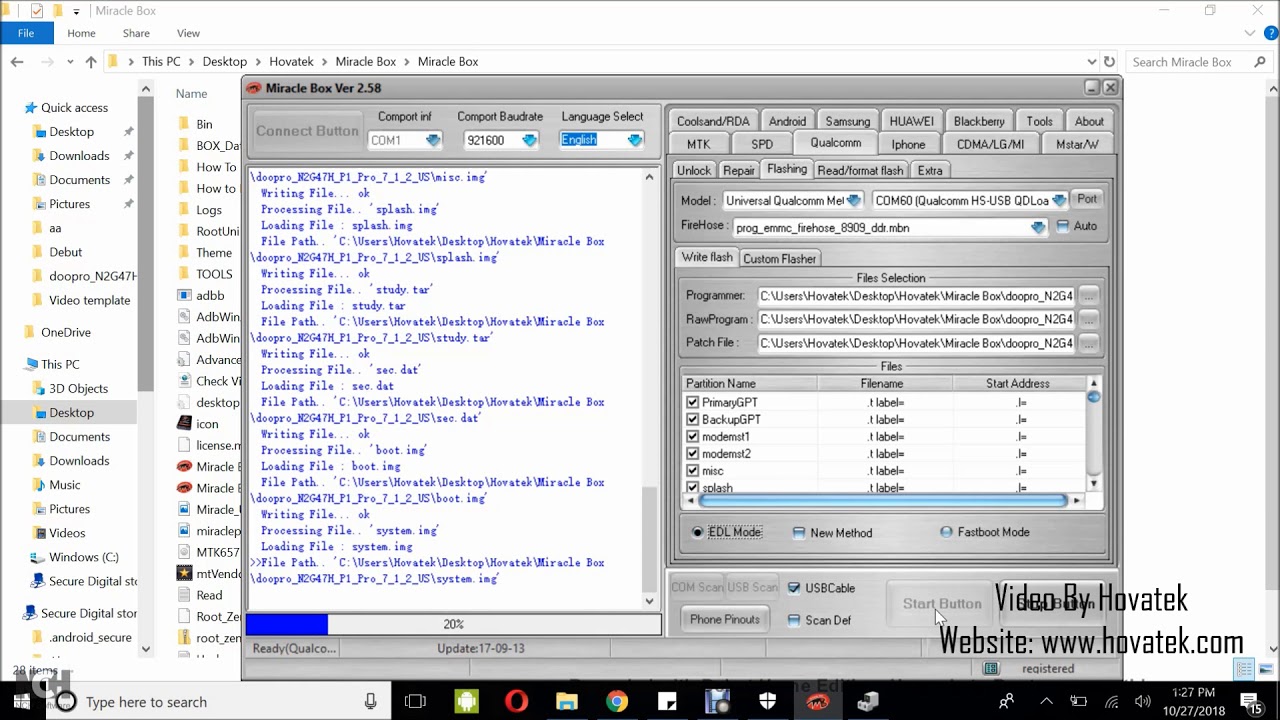
Task: Open Quick access star in navigation pane
Action: pos(31,108)
